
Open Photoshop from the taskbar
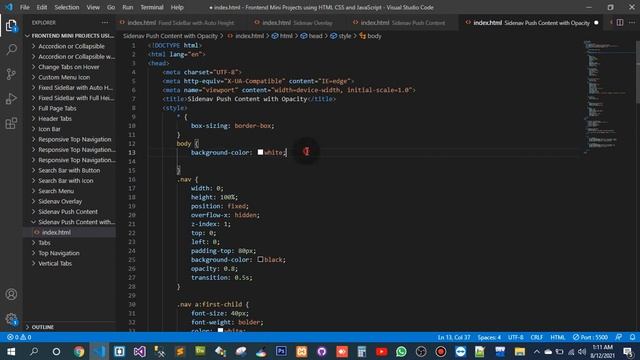coord(281,351)
